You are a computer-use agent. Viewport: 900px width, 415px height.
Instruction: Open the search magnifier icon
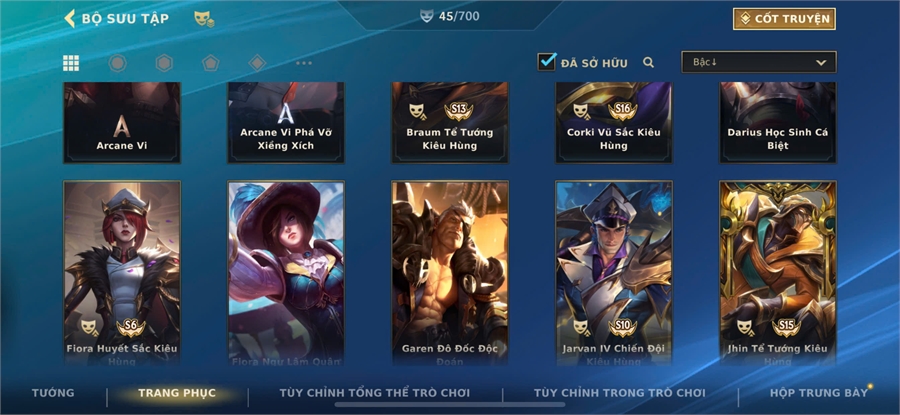coord(649,63)
